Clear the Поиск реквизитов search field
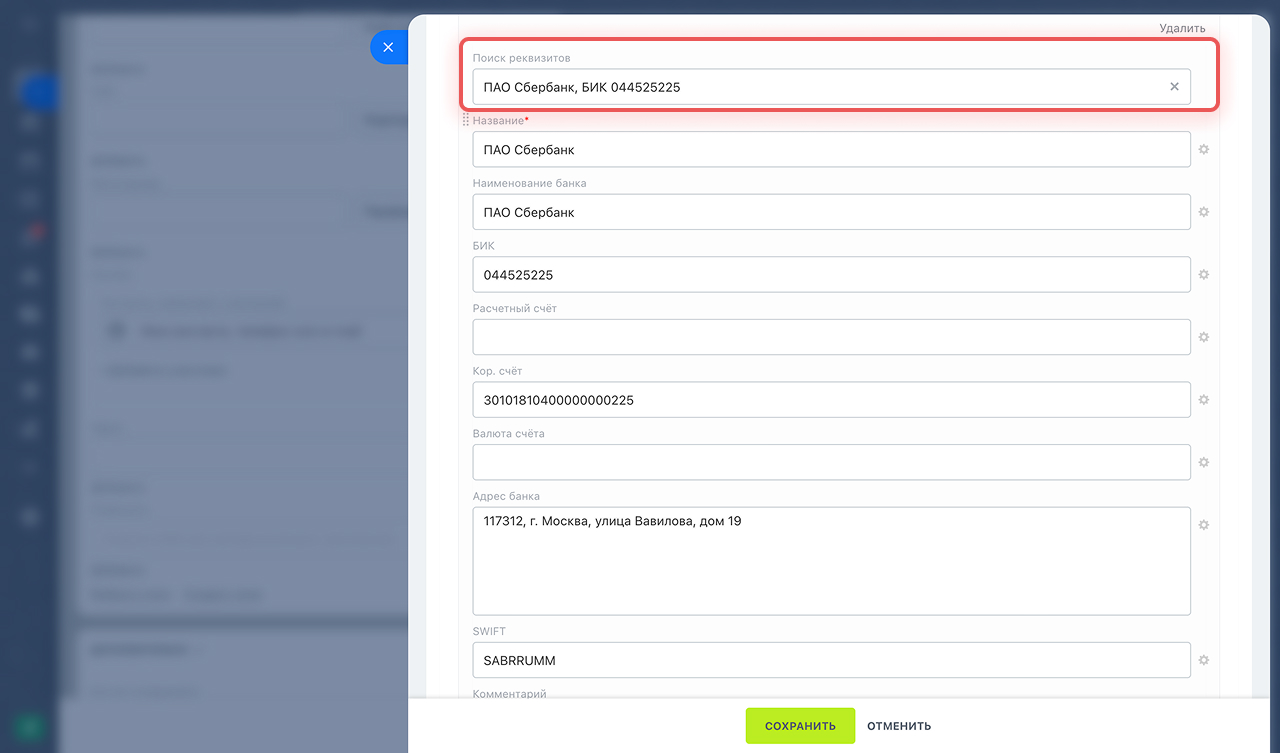This screenshot has width=1280, height=753. (x=1174, y=87)
